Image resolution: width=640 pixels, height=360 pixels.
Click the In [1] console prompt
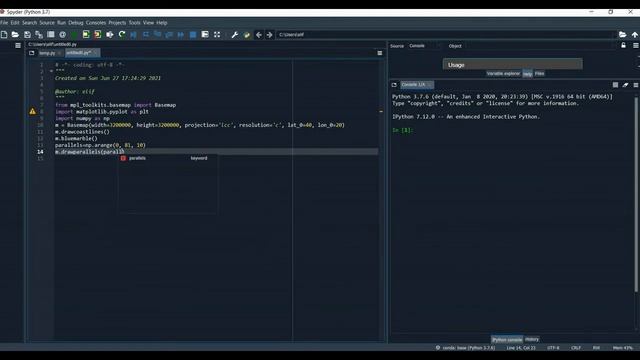coord(402,130)
